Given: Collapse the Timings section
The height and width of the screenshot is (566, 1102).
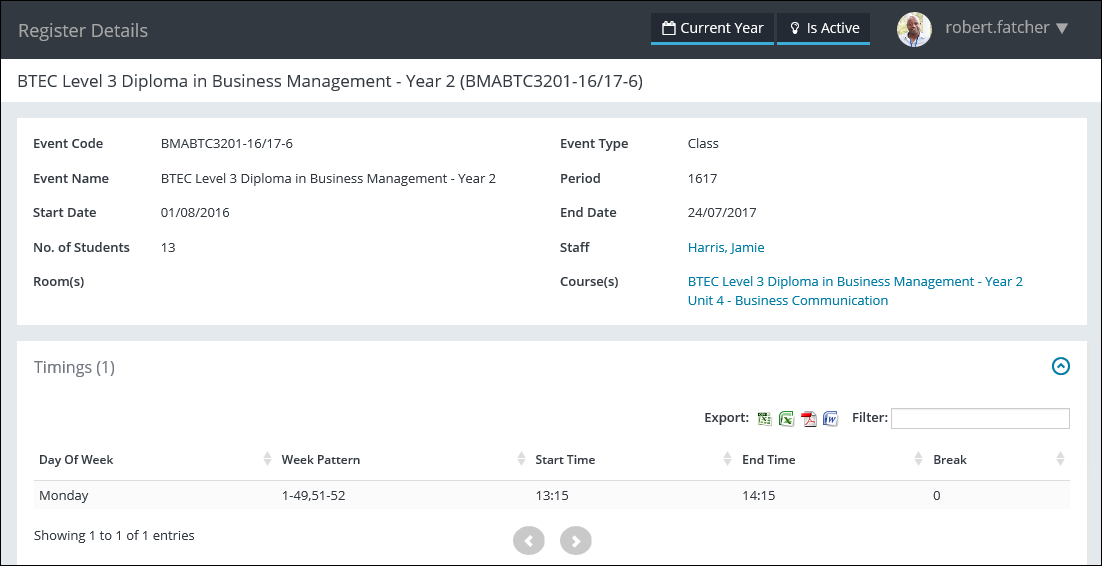Looking at the screenshot, I should [x=1061, y=367].
